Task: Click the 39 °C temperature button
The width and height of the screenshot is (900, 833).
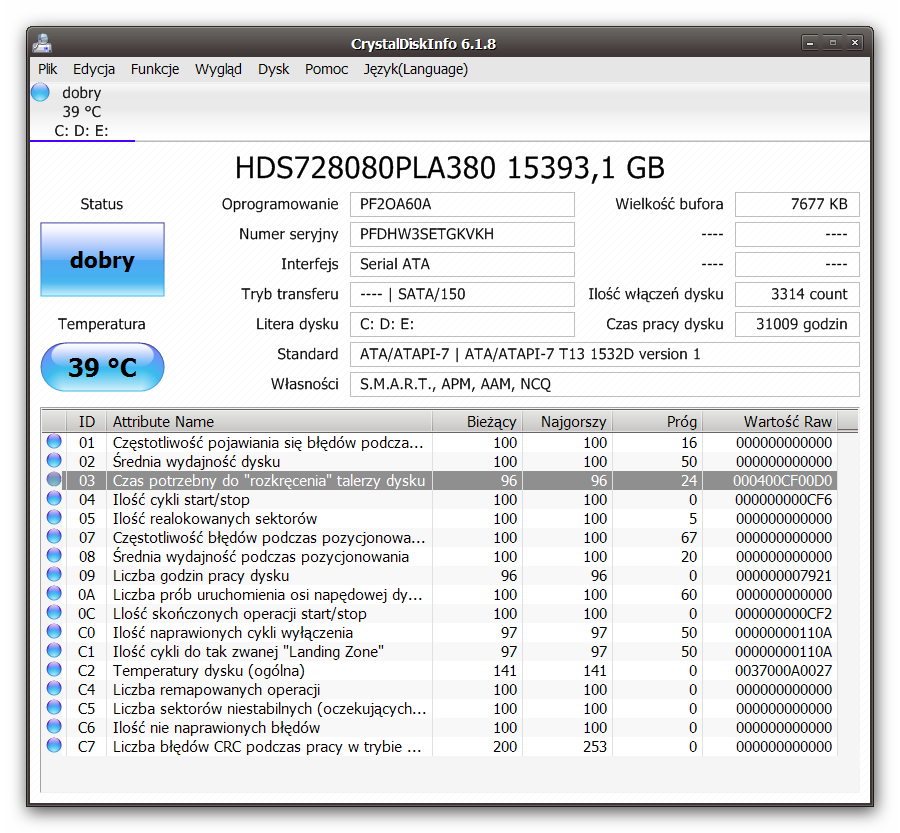Action: (102, 367)
